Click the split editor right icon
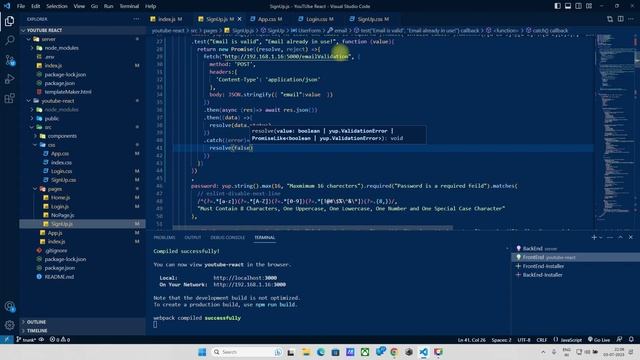This screenshot has height=360, width=640. [x=620, y=19]
